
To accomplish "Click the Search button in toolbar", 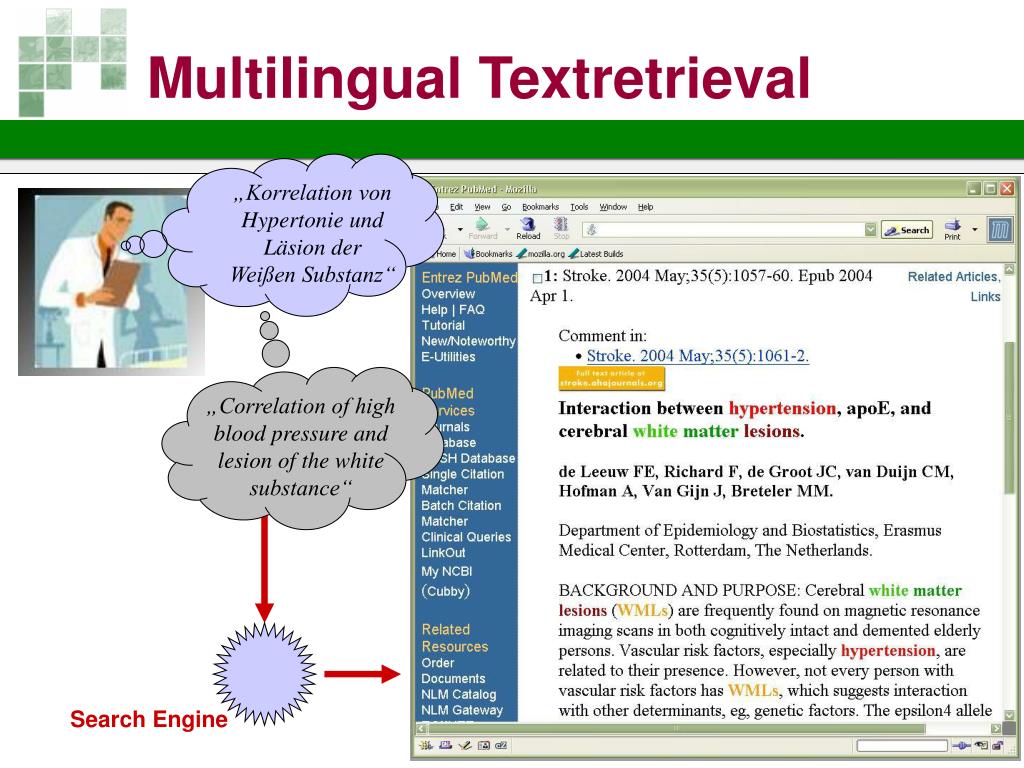I will (x=907, y=230).
